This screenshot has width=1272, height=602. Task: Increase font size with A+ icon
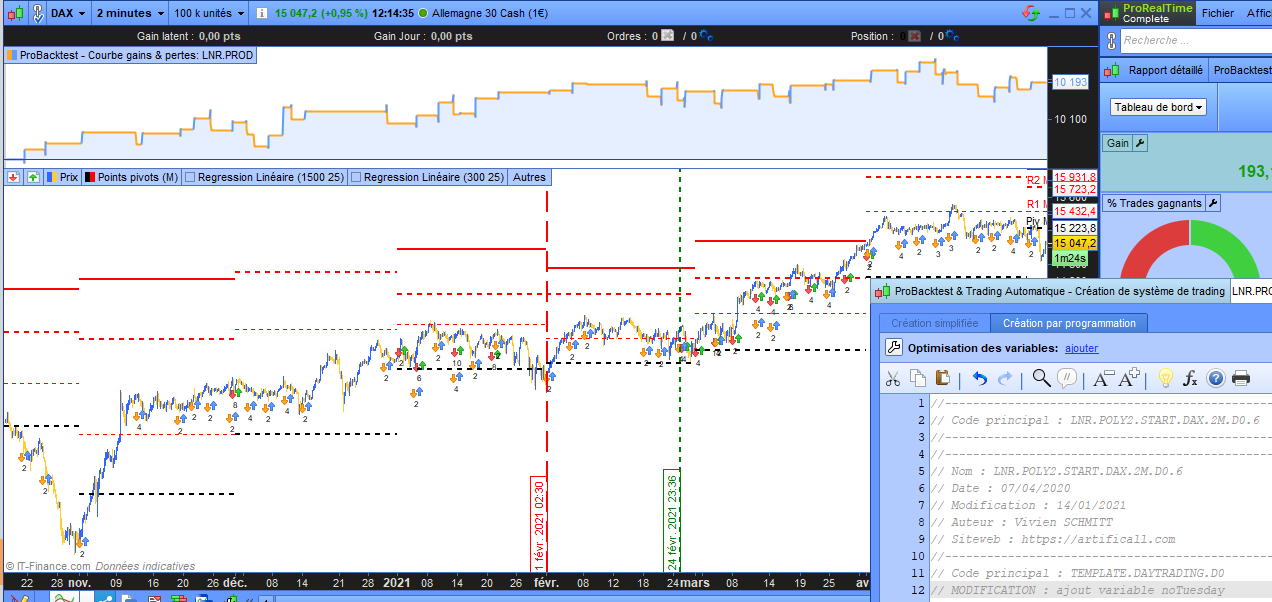pyautogui.click(x=1129, y=378)
